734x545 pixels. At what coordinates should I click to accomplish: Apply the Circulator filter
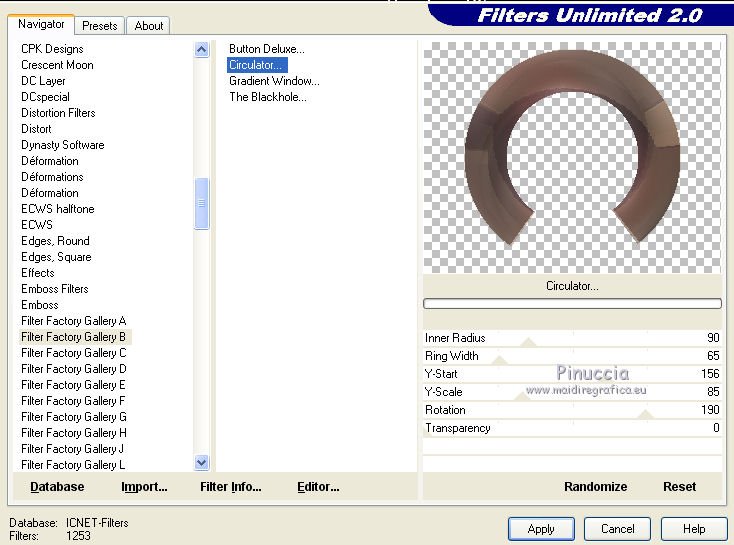tap(541, 529)
